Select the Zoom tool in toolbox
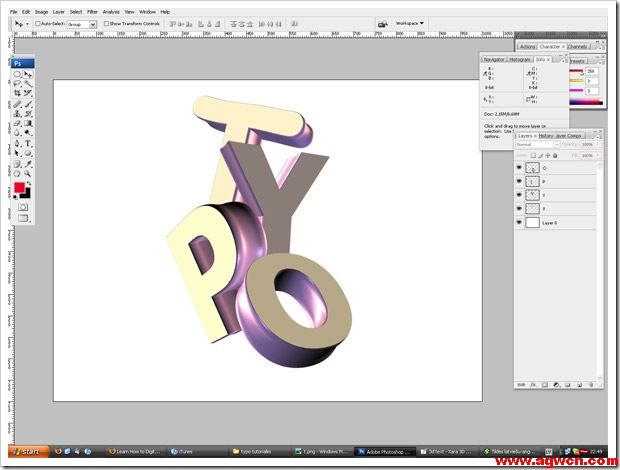 tap(29, 174)
